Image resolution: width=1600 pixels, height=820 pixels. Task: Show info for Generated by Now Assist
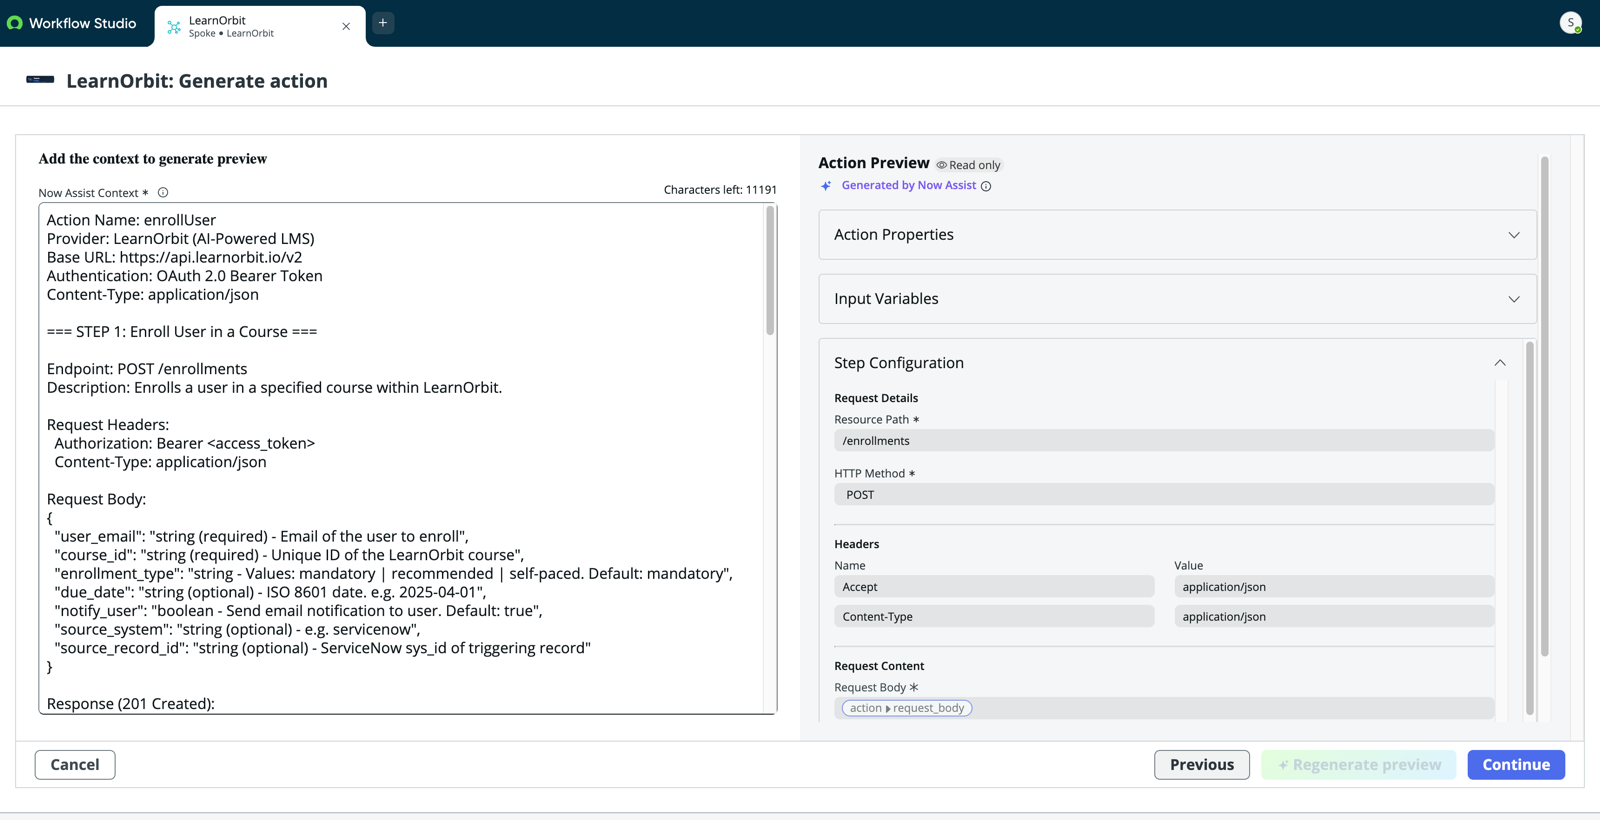(986, 186)
